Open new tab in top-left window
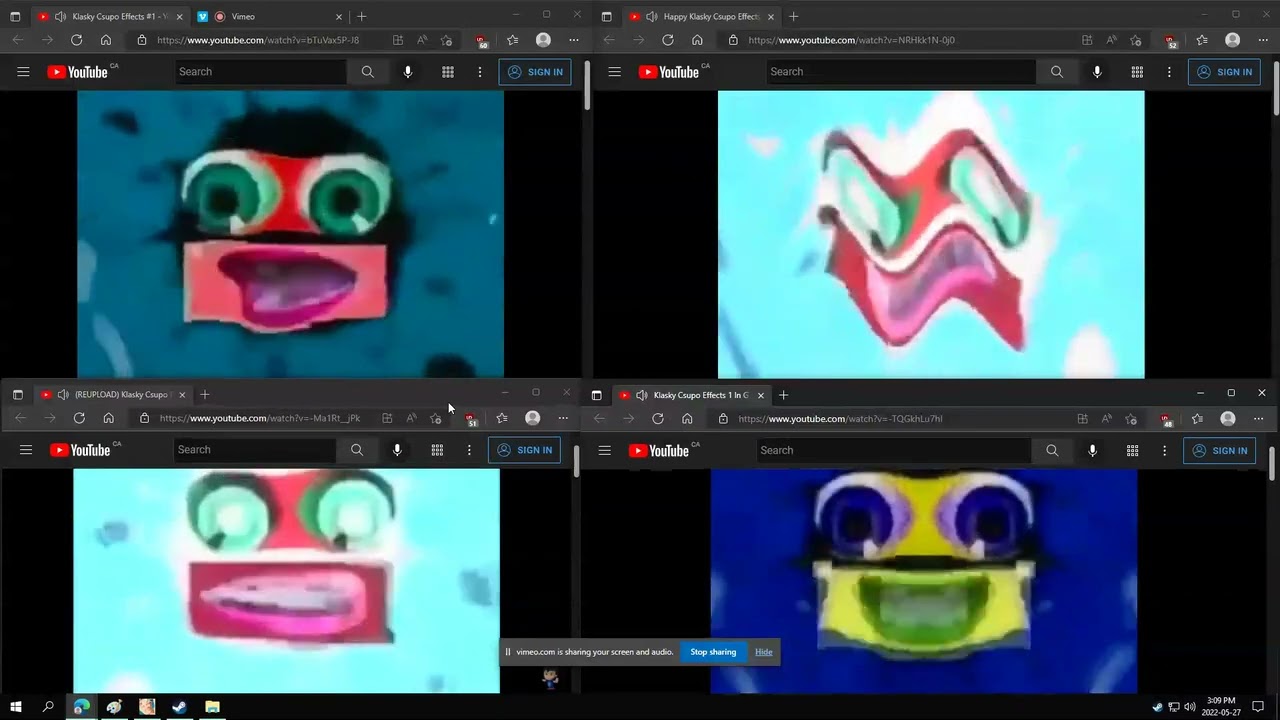This screenshot has width=1280, height=720. [361, 16]
